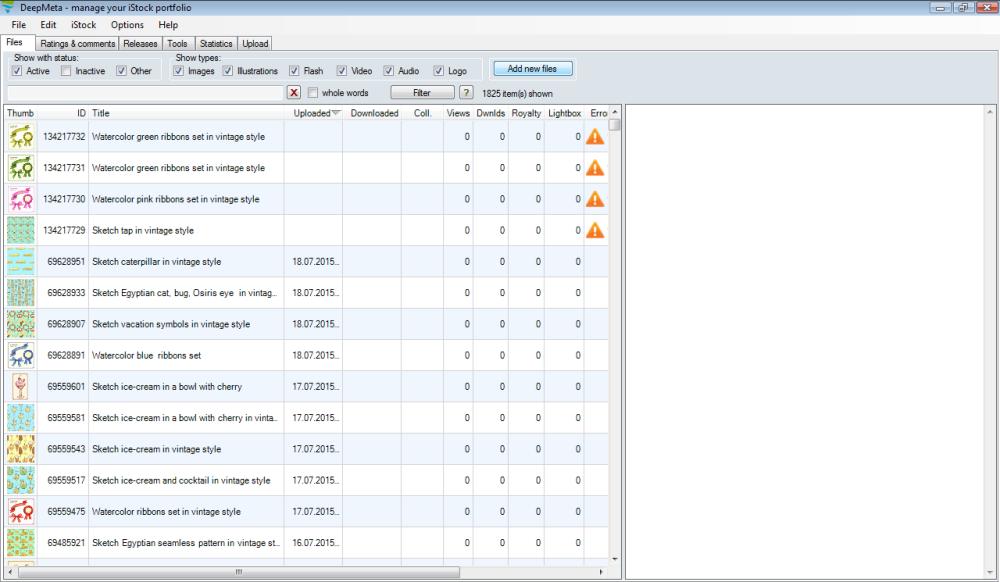The height and width of the screenshot is (582, 1000).
Task: Enable the Inactive status checkbox
Action: pos(66,71)
